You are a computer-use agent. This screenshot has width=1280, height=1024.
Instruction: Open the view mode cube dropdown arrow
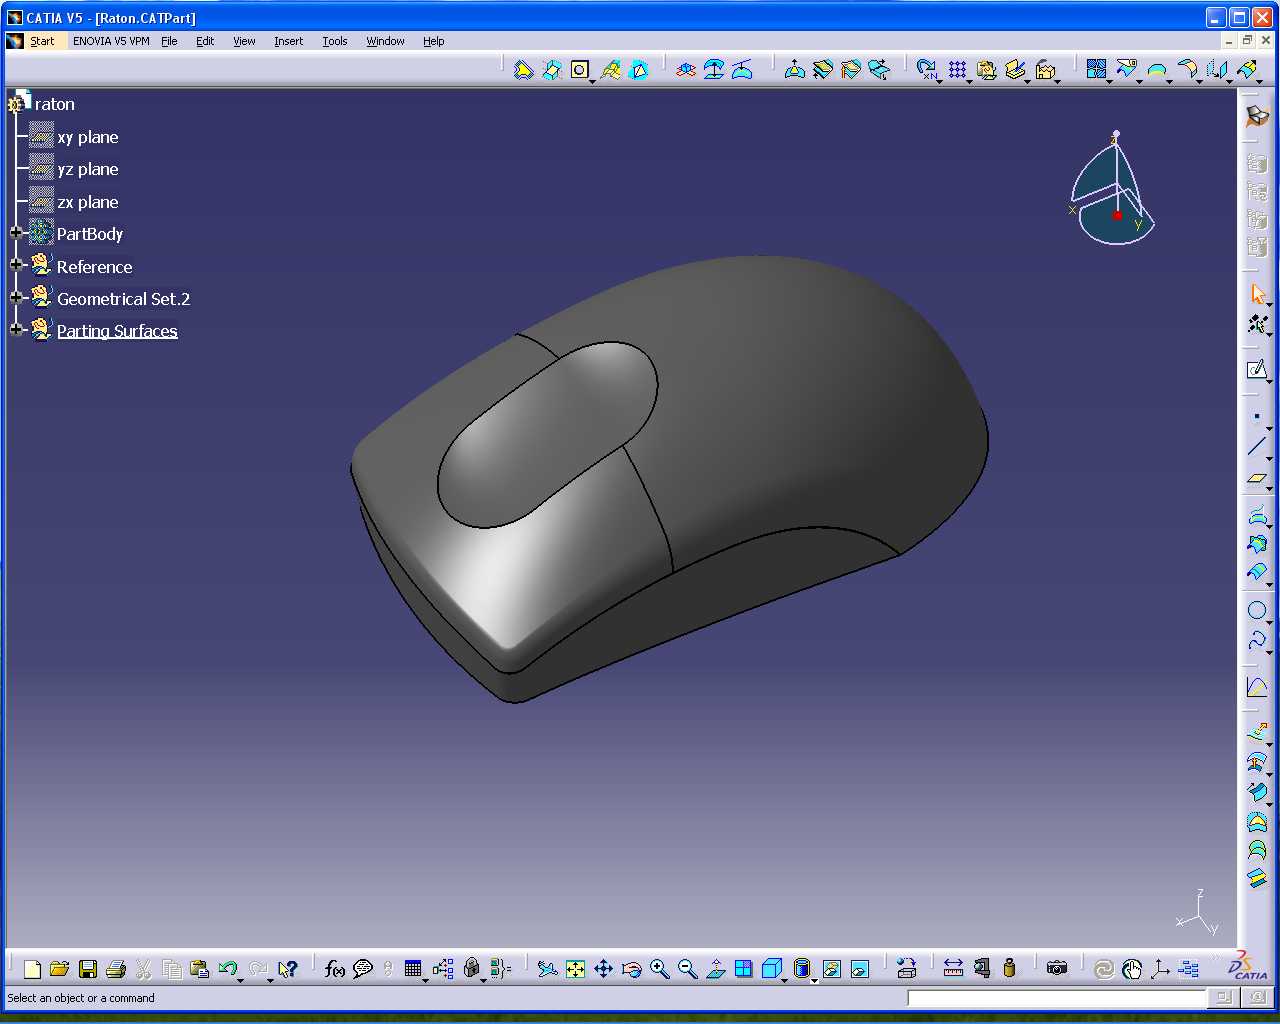[x=785, y=980]
